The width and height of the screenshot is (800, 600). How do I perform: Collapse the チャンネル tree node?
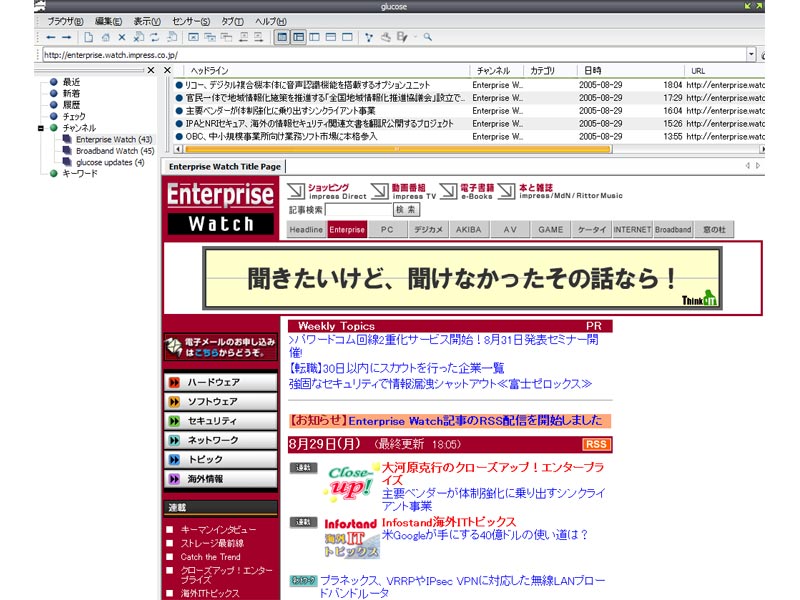(x=41, y=128)
